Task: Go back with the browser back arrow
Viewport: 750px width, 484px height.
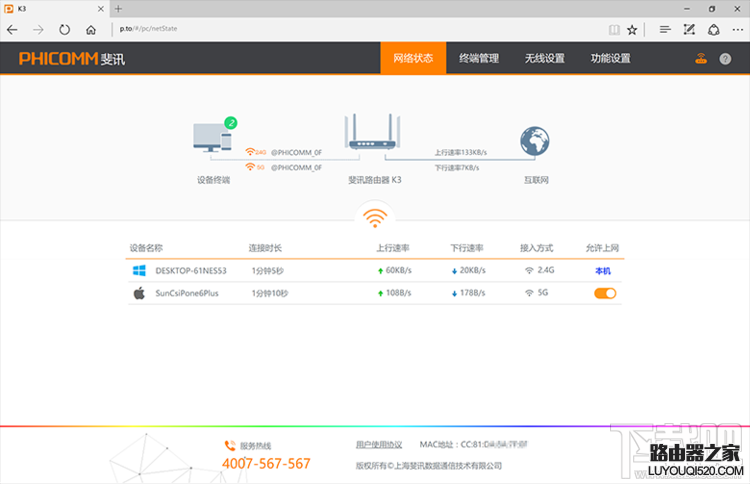Action: point(12,30)
